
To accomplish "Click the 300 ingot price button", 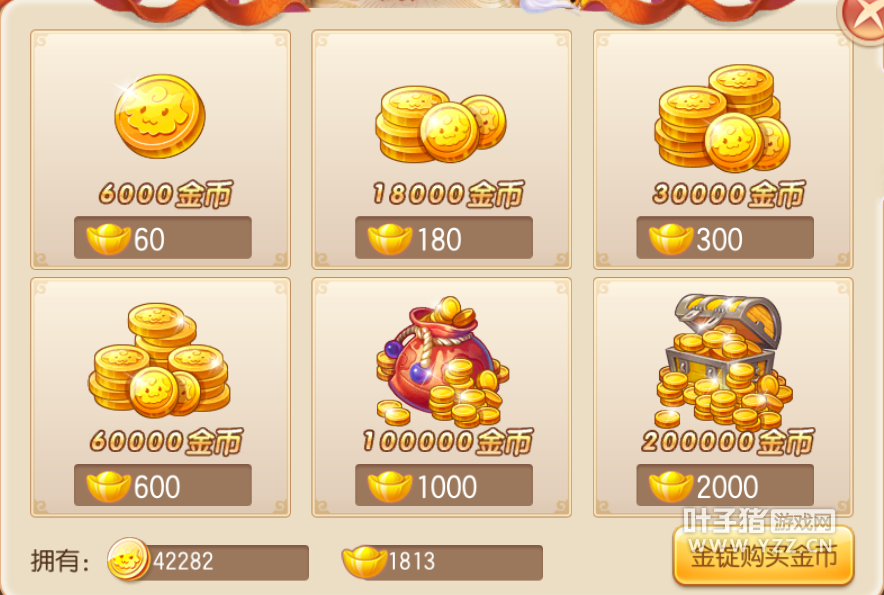I will click(x=725, y=237).
